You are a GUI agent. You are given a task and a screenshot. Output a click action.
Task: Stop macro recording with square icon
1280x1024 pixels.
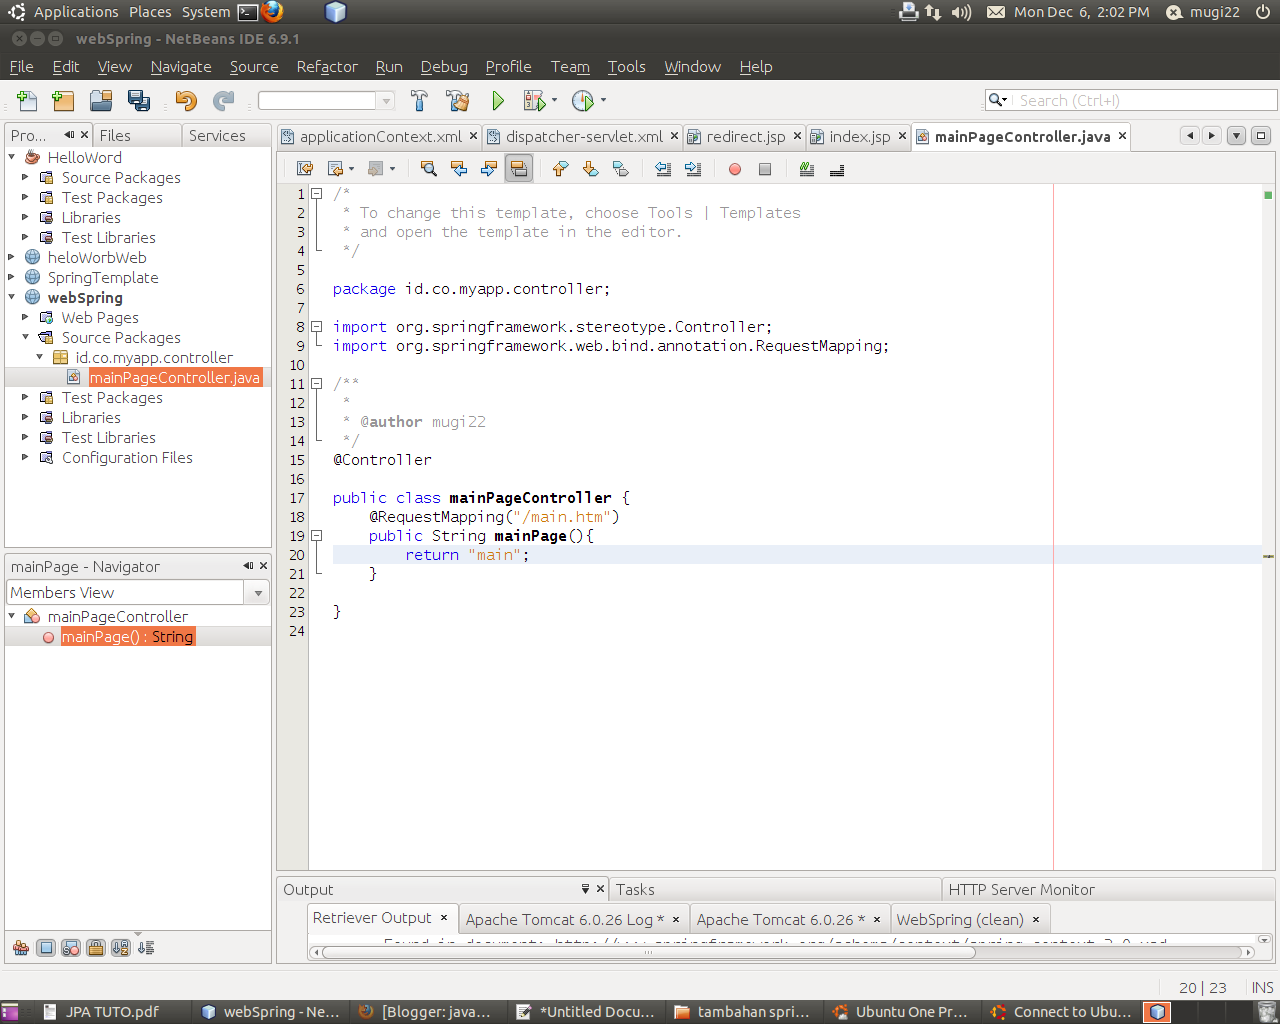(765, 169)
